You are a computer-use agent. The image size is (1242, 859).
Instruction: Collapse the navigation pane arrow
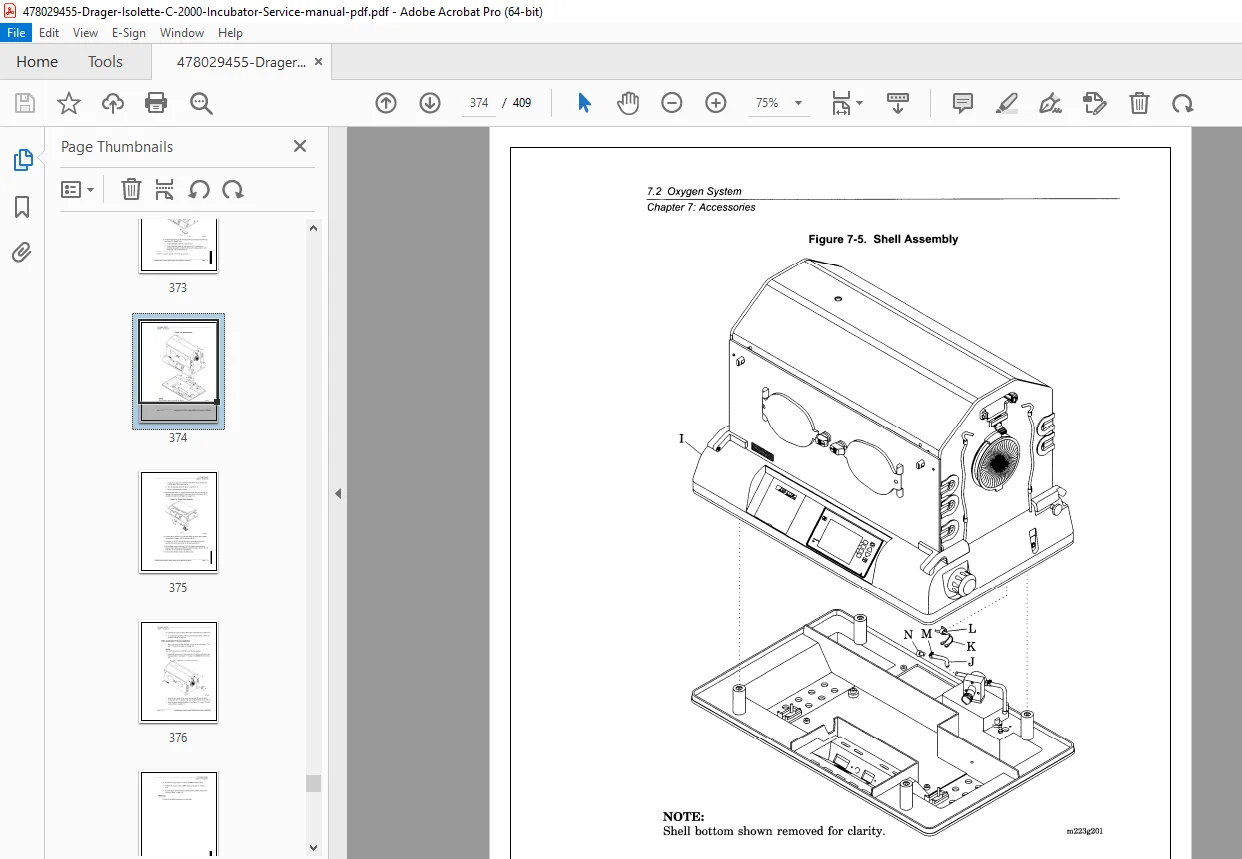[338, 493]
